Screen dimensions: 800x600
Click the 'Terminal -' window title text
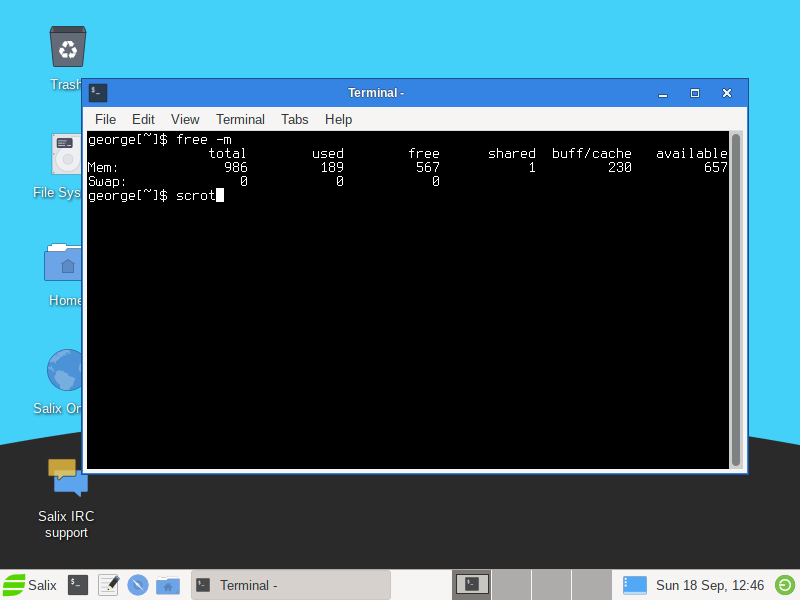tap(376, 93)
